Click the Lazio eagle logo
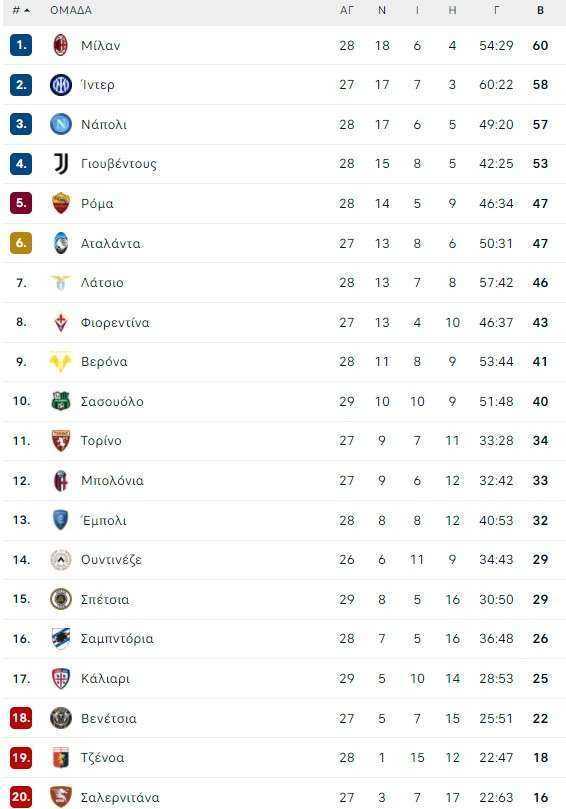The height and width of the screenshot is (809, 566). coord(61,282)
